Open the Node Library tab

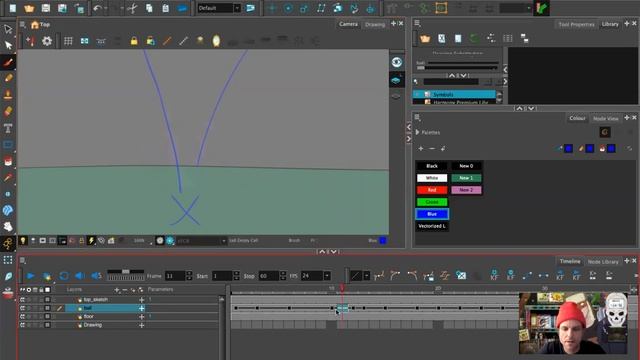click(603, 262)
